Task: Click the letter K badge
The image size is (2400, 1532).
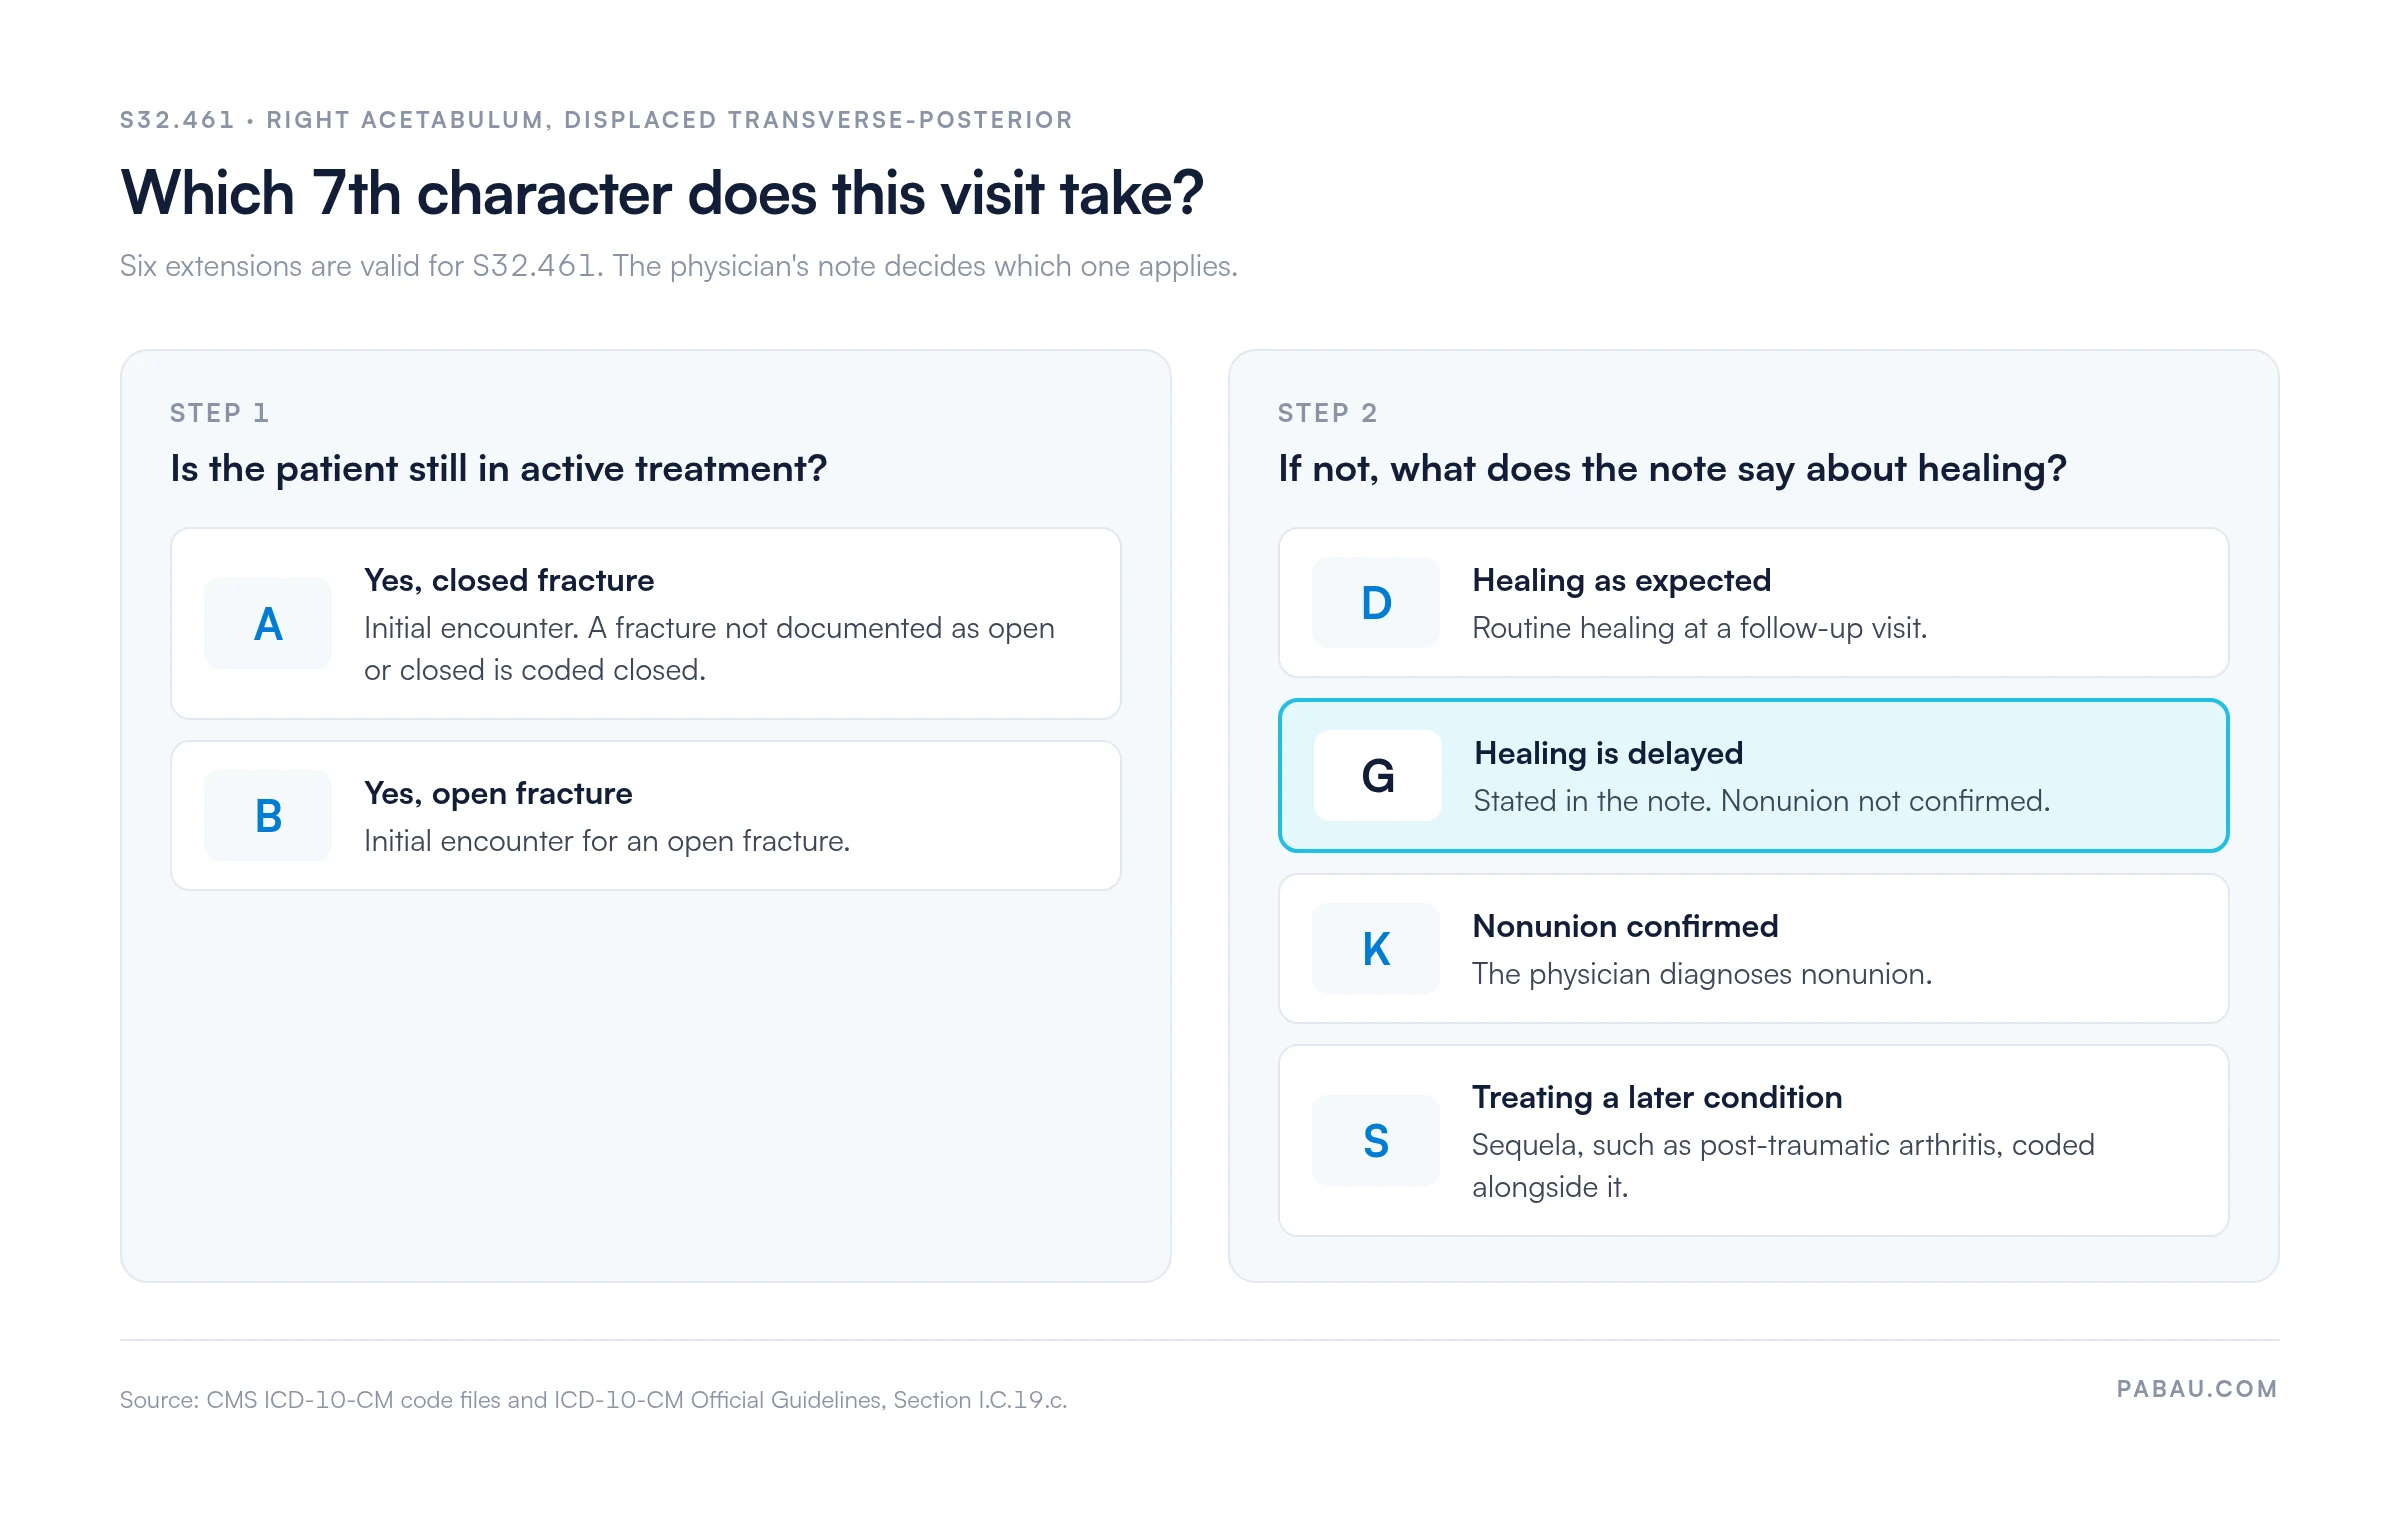Action: pyautogui.click(x=1376, y=949)
